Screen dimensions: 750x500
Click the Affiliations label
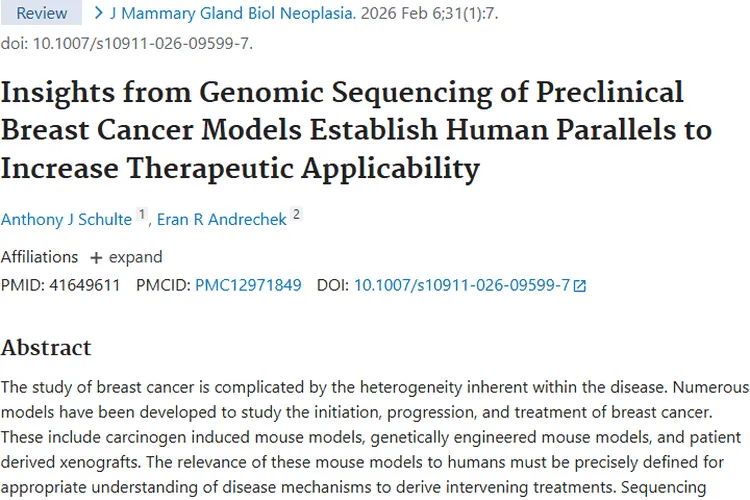pyautogui.click(x=39, y=257)
